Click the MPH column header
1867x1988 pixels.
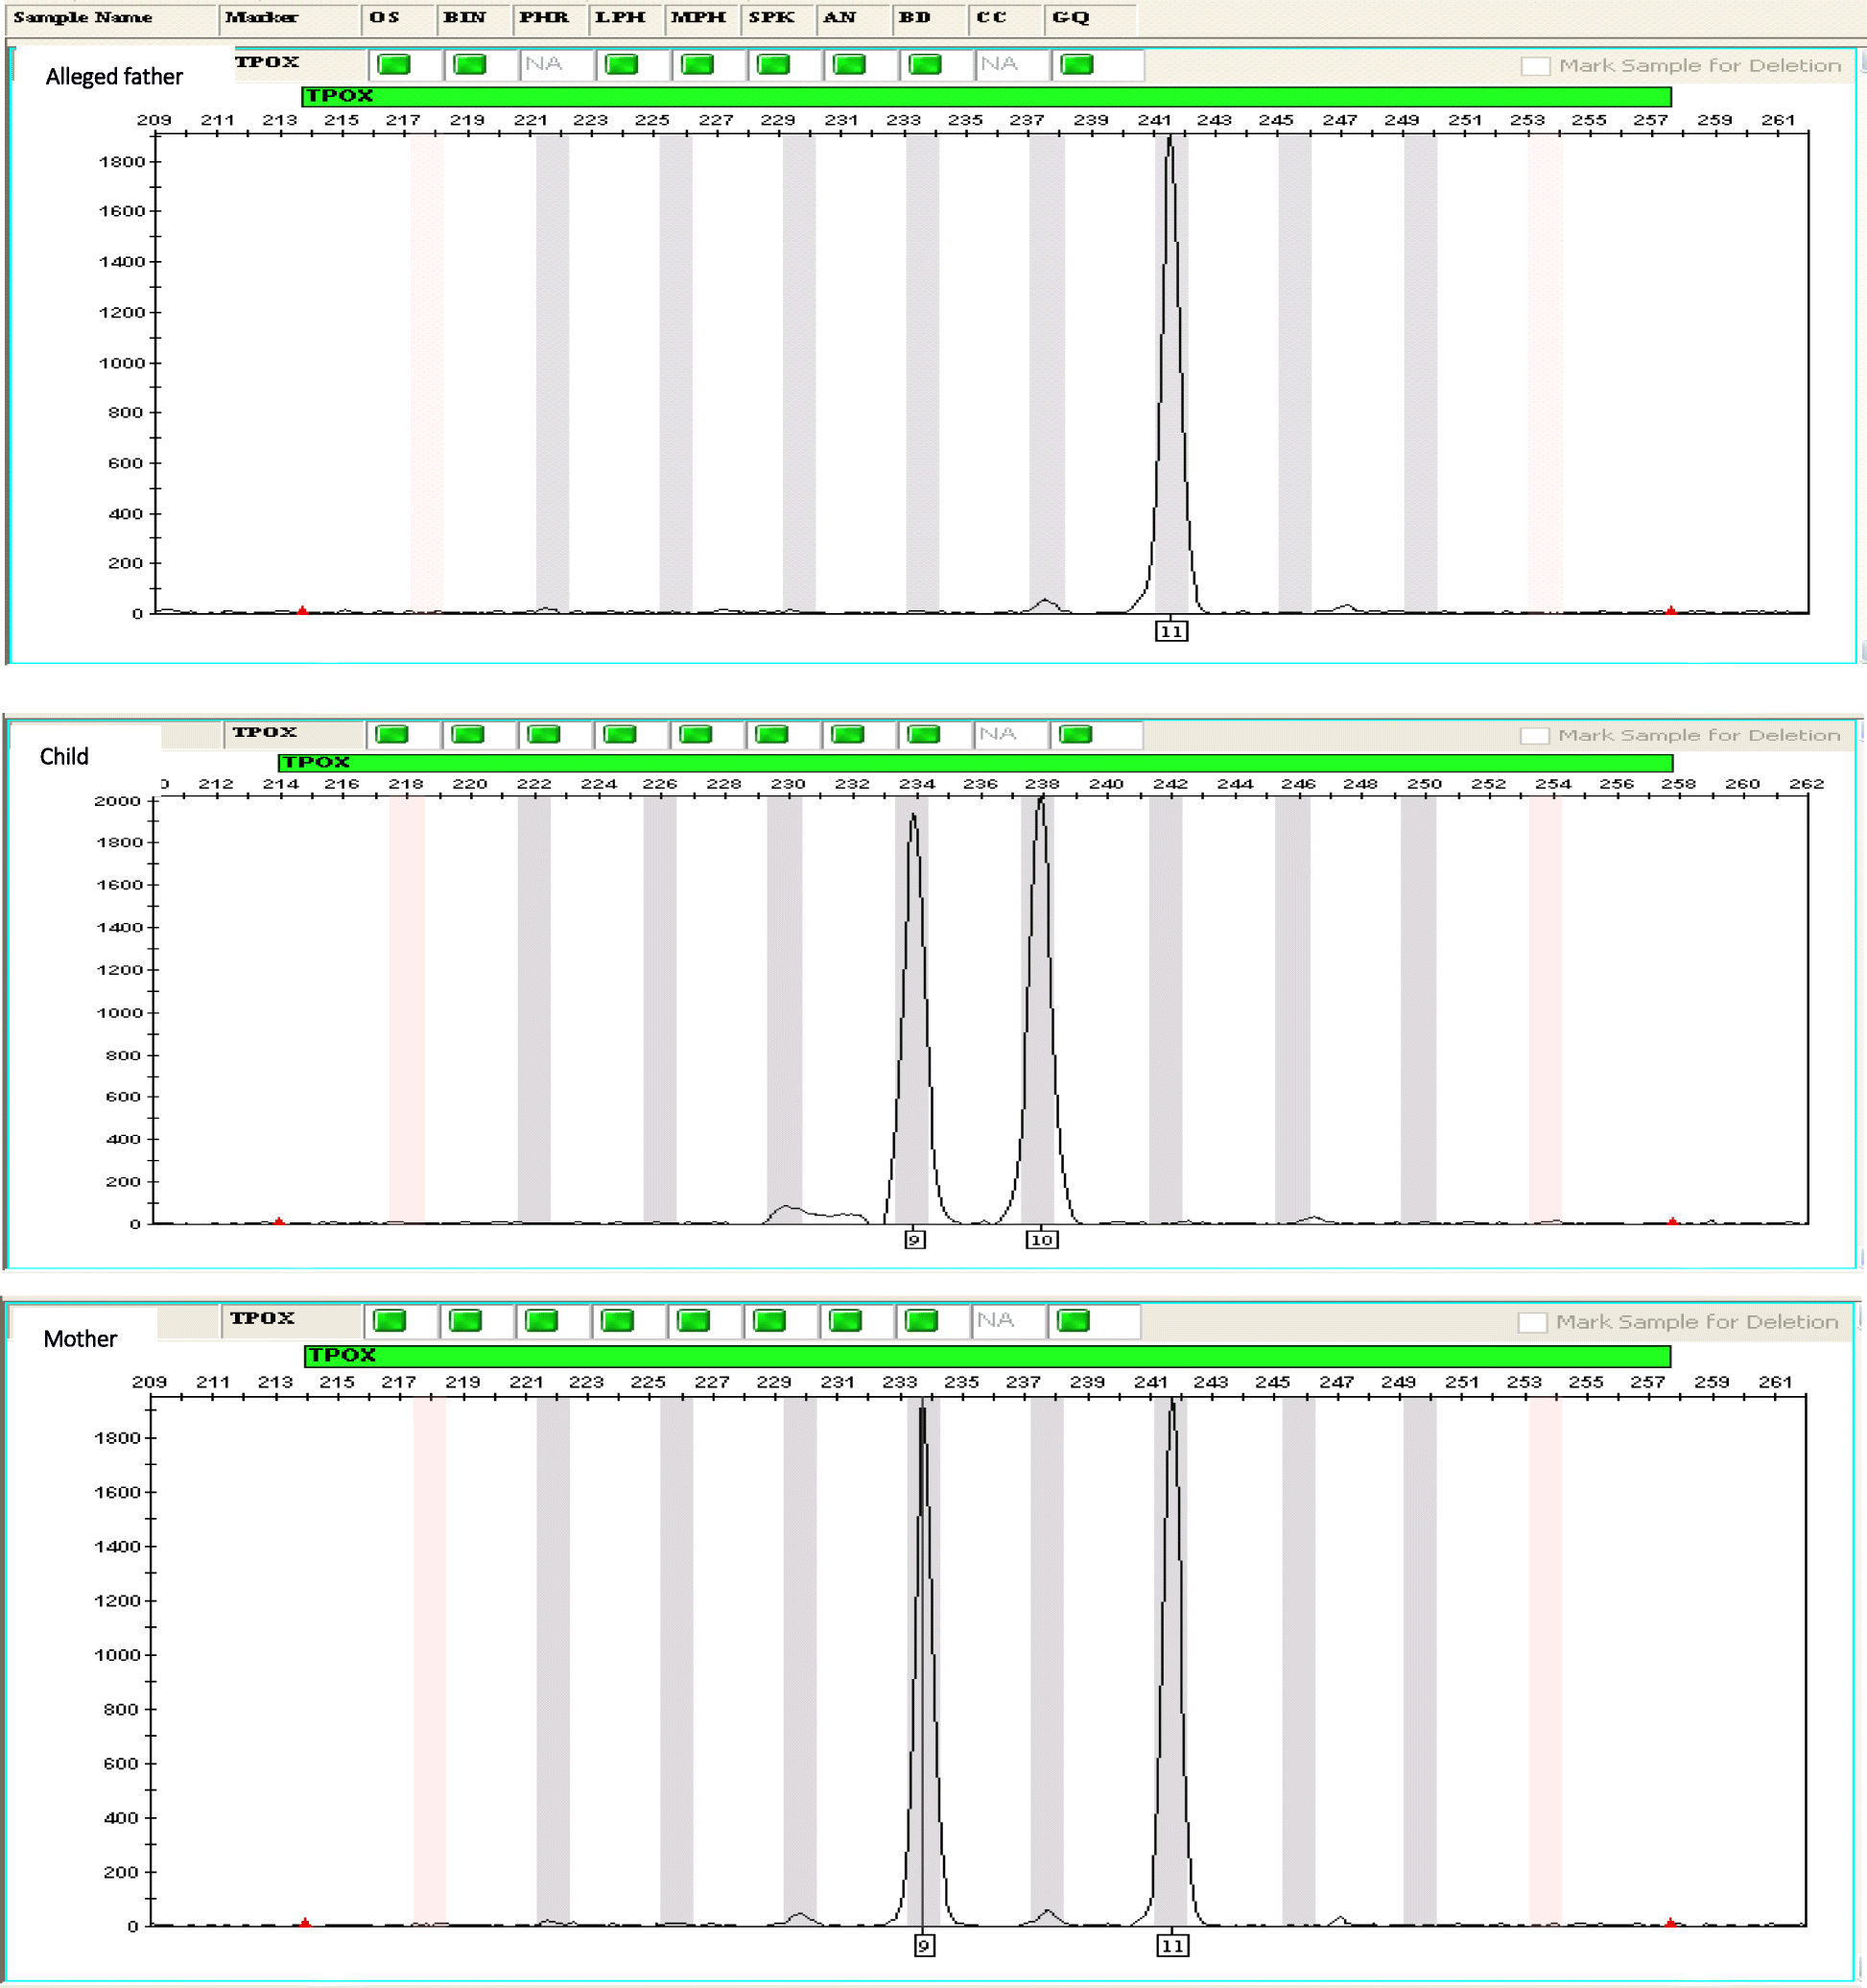(x=703, y=18)
